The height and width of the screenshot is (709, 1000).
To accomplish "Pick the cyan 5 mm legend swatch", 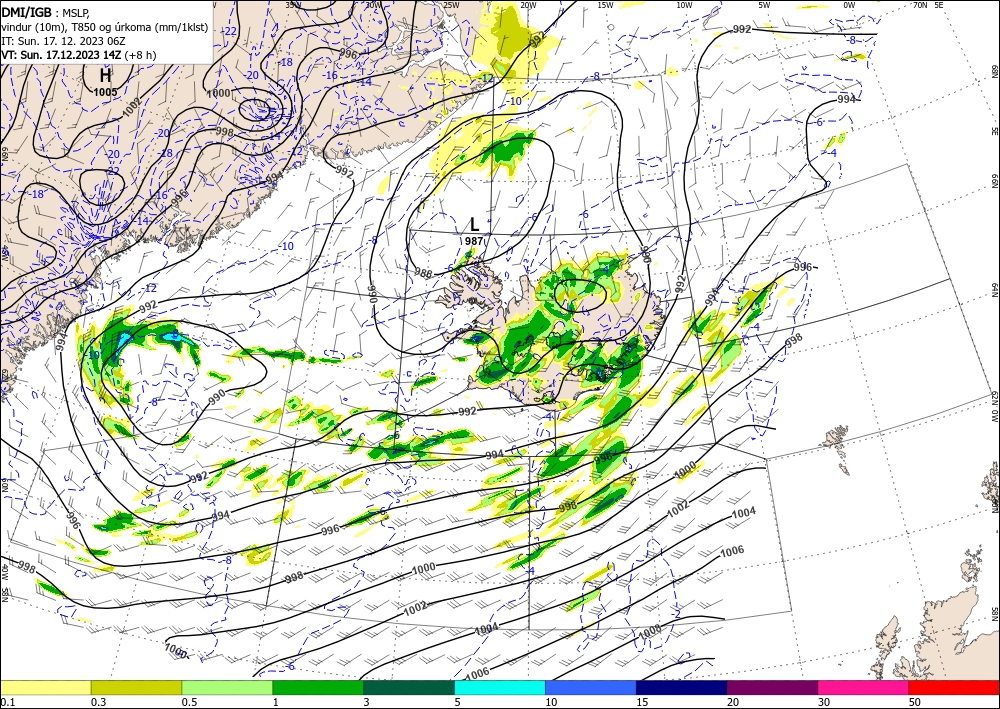I will pos(500,687).
